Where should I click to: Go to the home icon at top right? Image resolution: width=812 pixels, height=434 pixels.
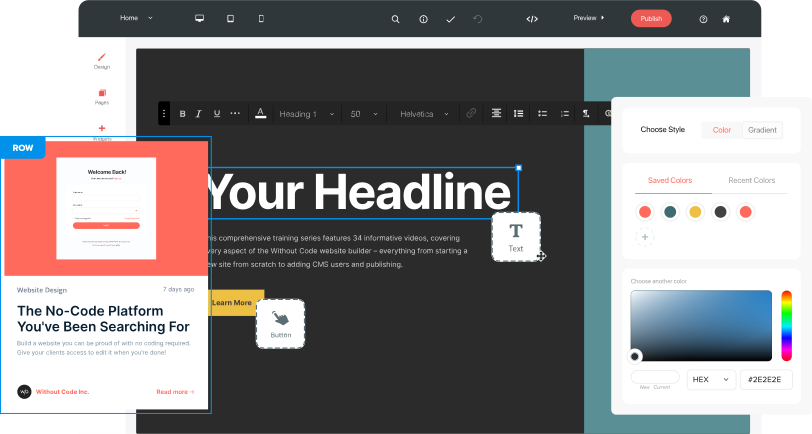coord(726,19)
